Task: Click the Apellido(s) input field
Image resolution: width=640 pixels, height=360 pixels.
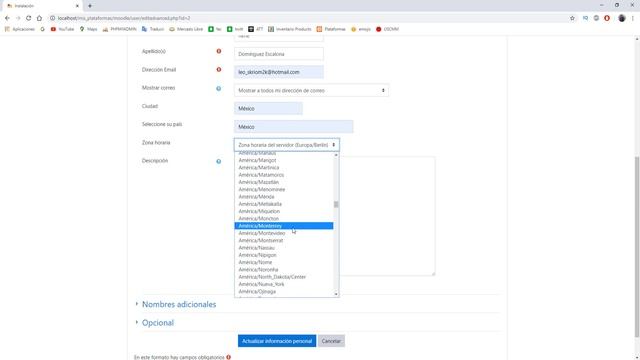Action: [x=279, y=54]
